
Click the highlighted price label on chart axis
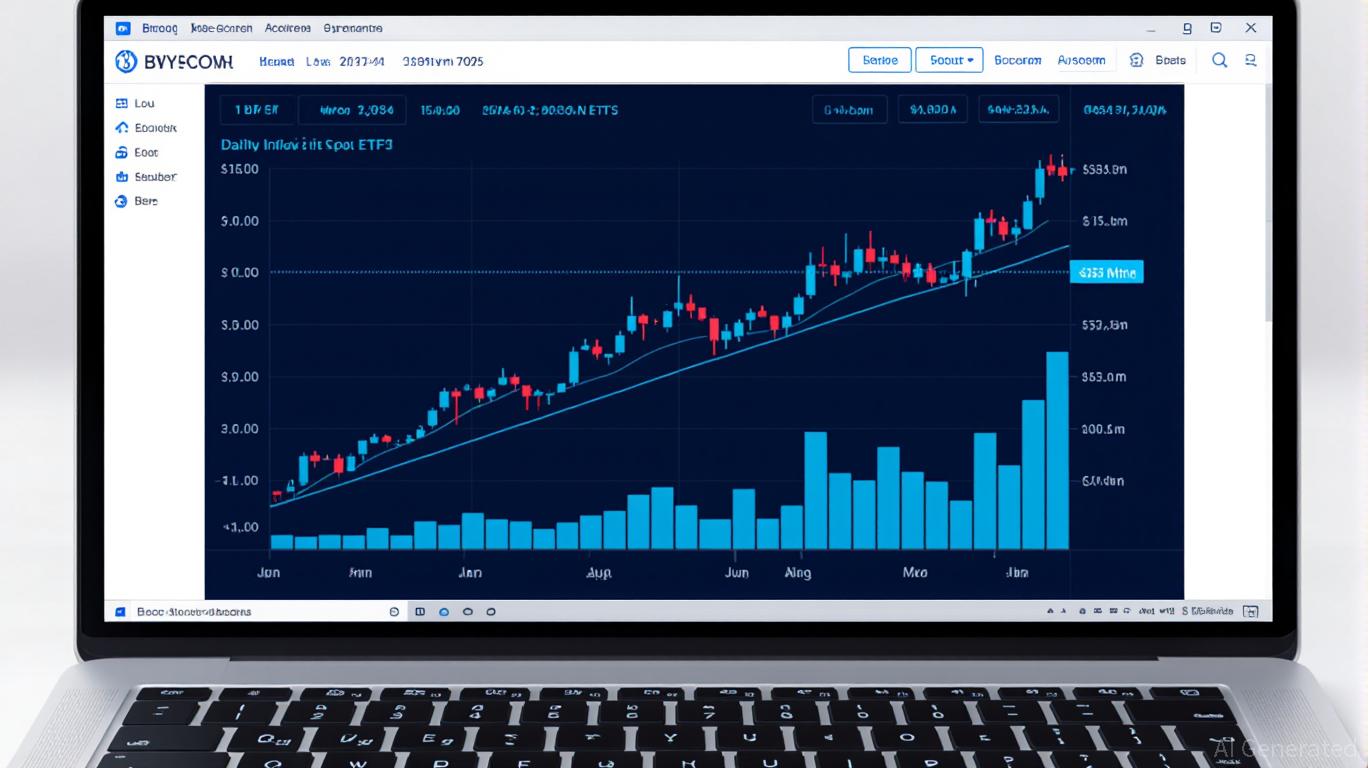tap(1105, 272)
